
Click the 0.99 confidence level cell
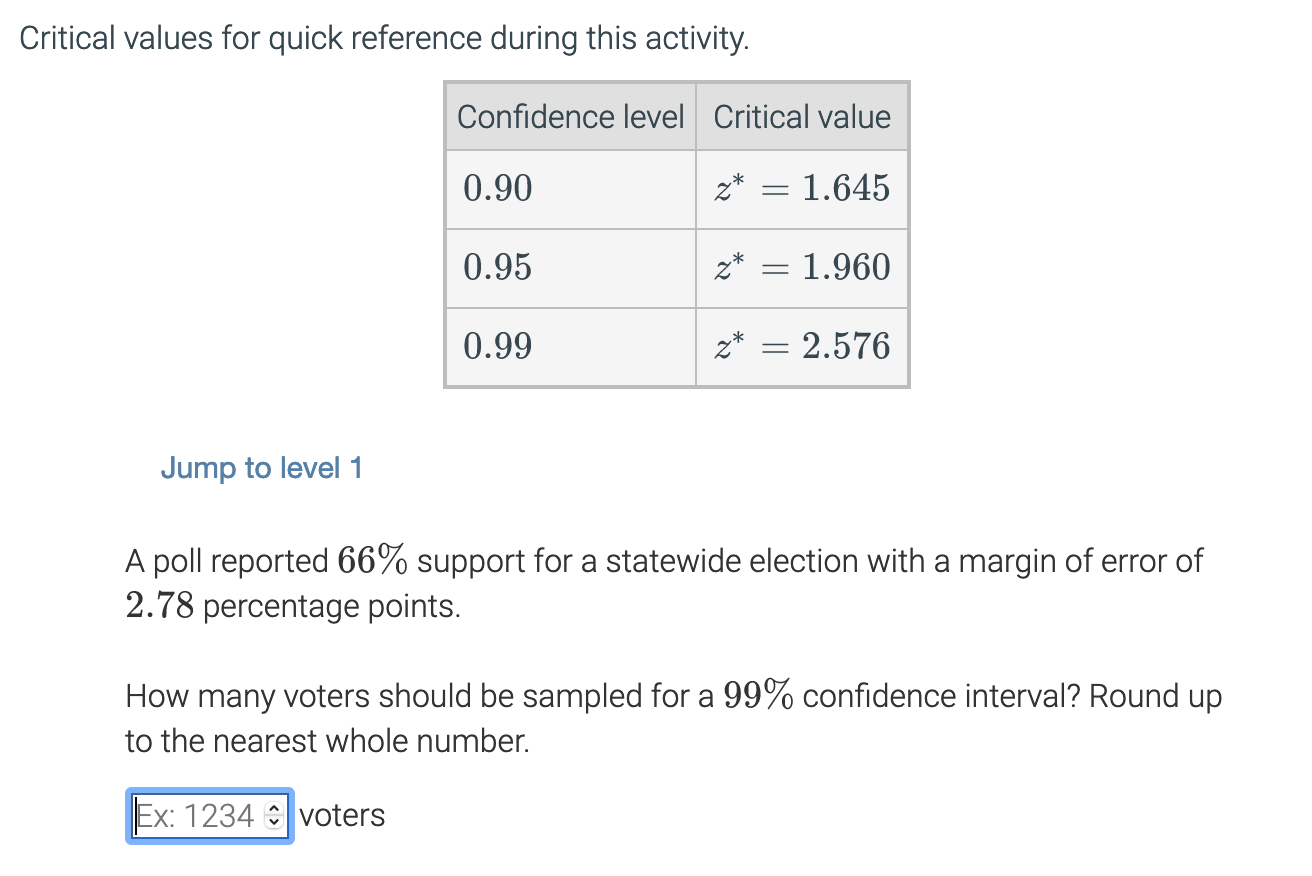click(497, 346)
